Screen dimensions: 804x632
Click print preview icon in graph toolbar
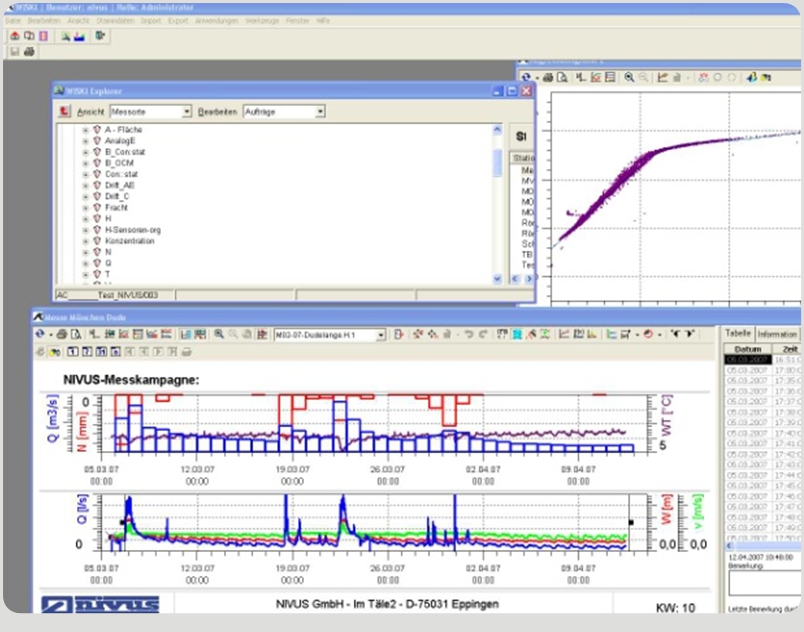(x=76, y=334)
